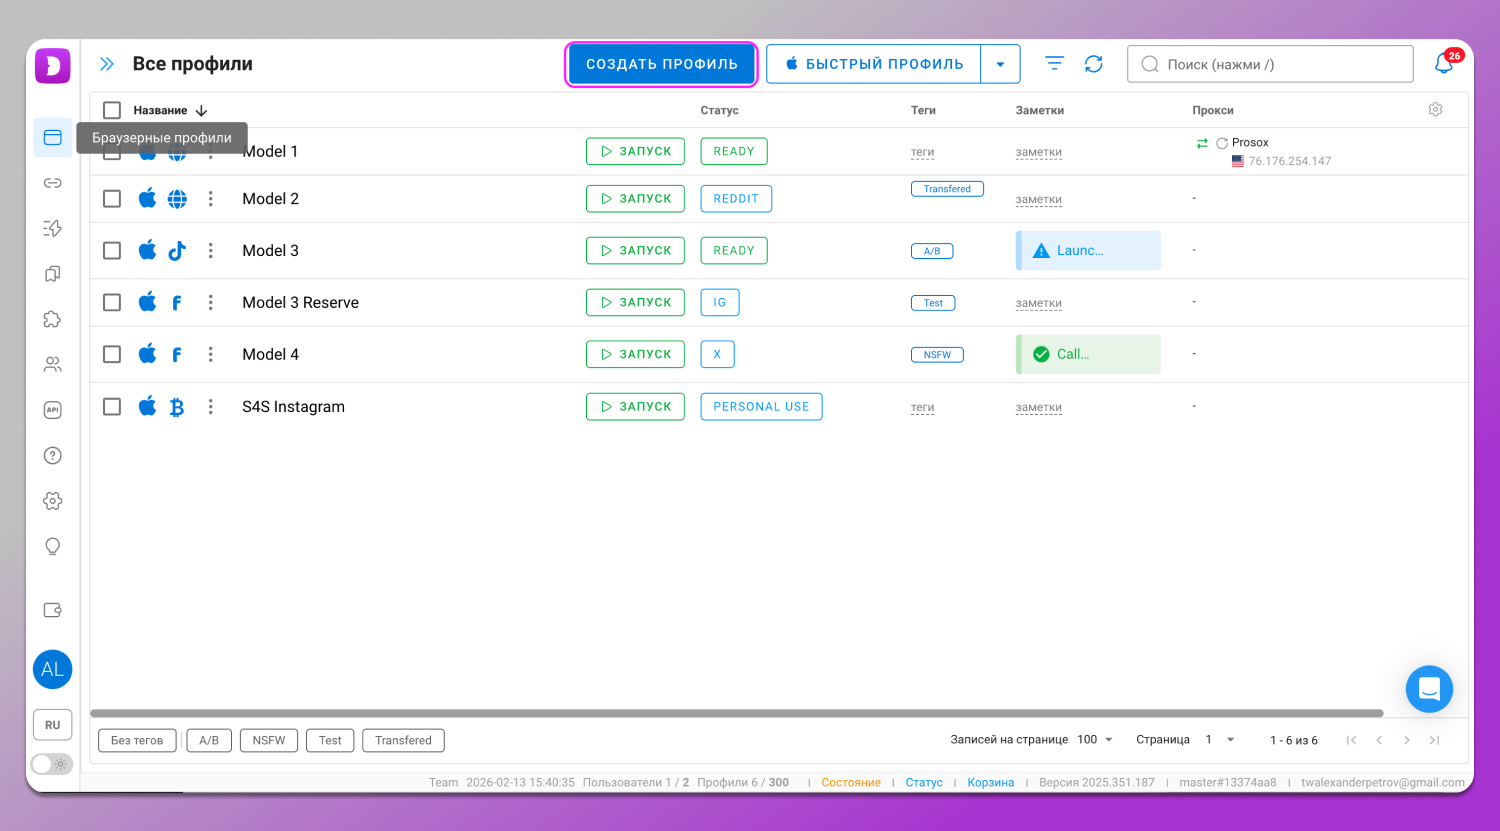Open the extensions puzzle icon in sidebar
This screenshot has width=1500, height=831.
52,319
